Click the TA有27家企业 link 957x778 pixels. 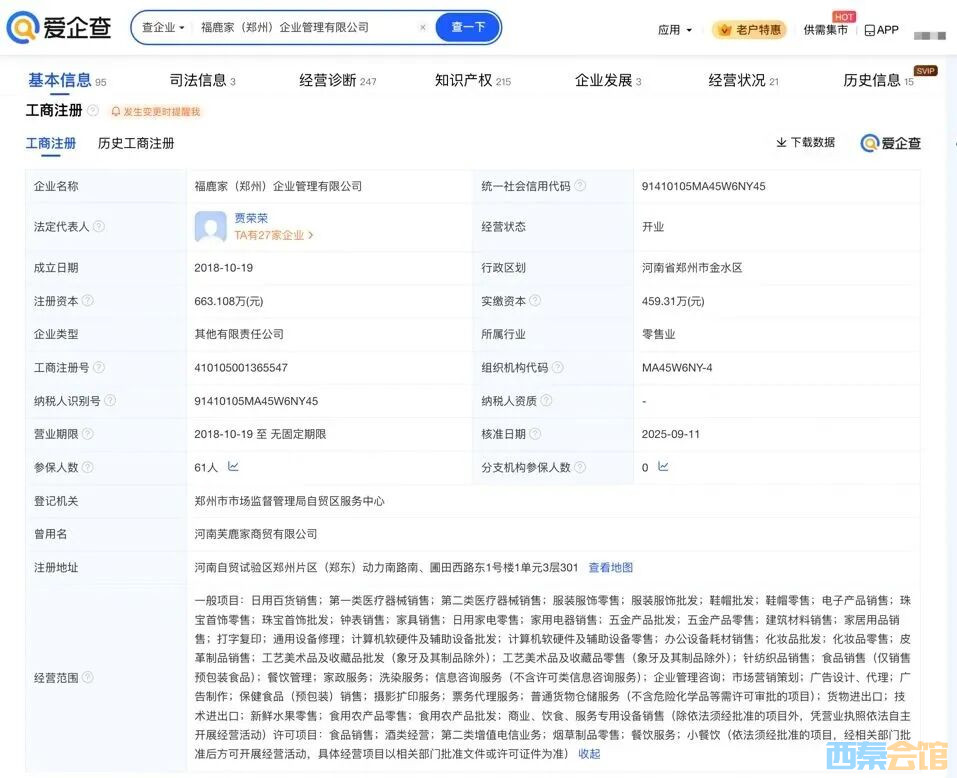pos(274,236)
